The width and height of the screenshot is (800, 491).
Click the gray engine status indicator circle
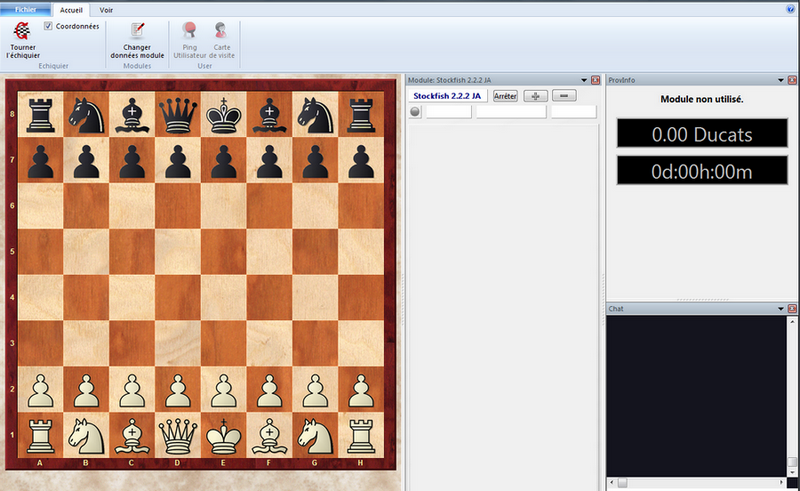click(416, 112)
